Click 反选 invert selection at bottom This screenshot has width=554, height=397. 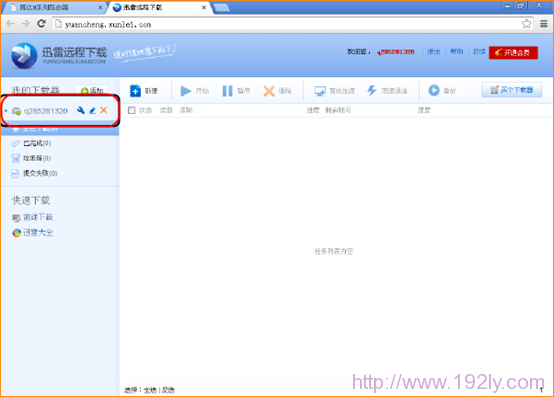coord(168,390)
